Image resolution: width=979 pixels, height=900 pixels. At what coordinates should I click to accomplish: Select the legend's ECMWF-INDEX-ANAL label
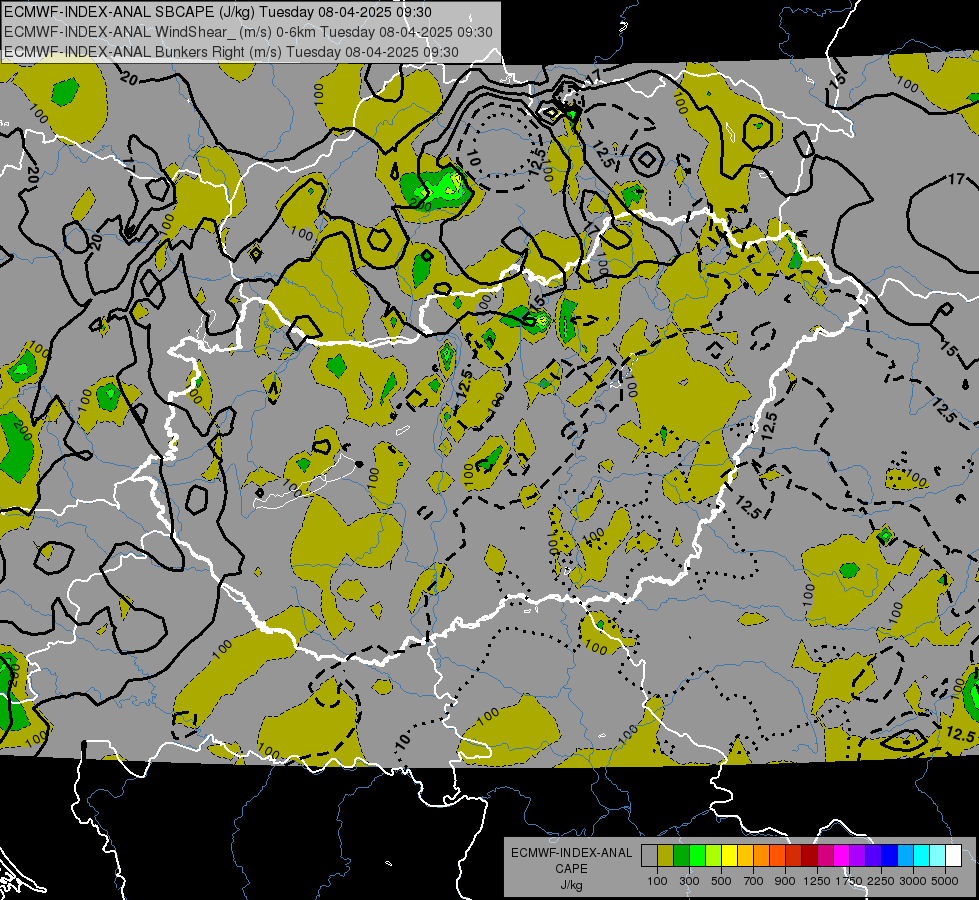[x=572, y=853]
